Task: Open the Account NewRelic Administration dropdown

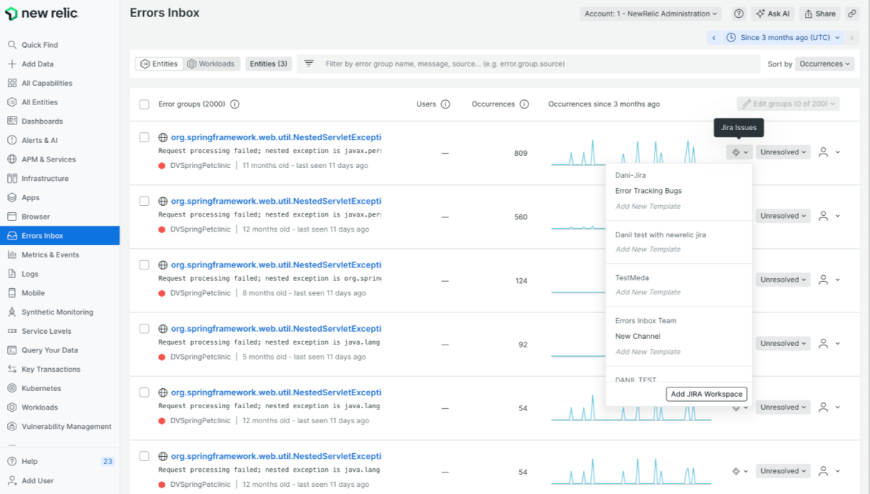Action: click(x=650, y=14)
